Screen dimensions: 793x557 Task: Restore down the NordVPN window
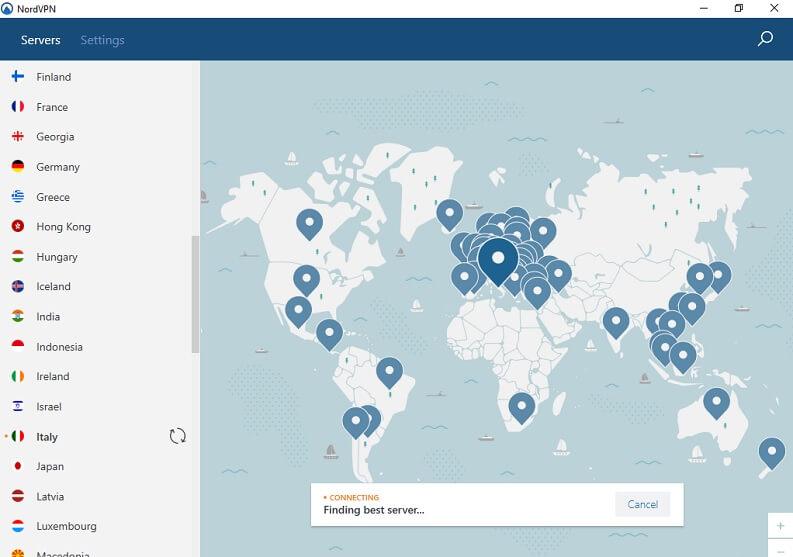pyautogui.click(x=738, y=8)
